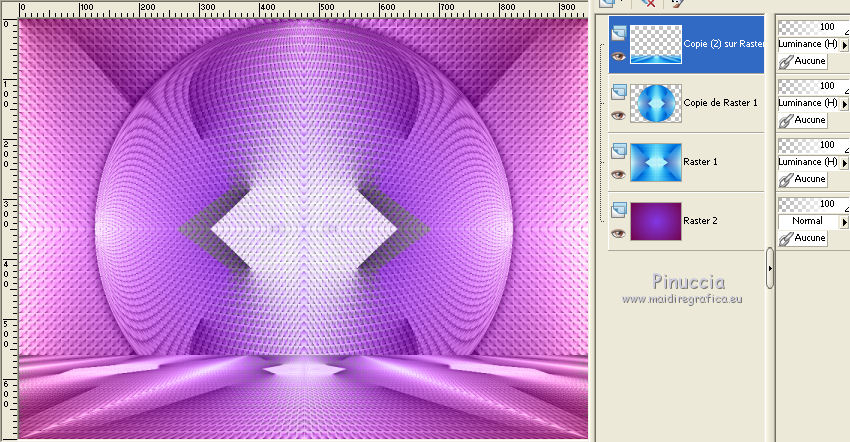850x442 pixels.
Task: Click opacity slider of Raster 2 layer
Action: (813, 204)
